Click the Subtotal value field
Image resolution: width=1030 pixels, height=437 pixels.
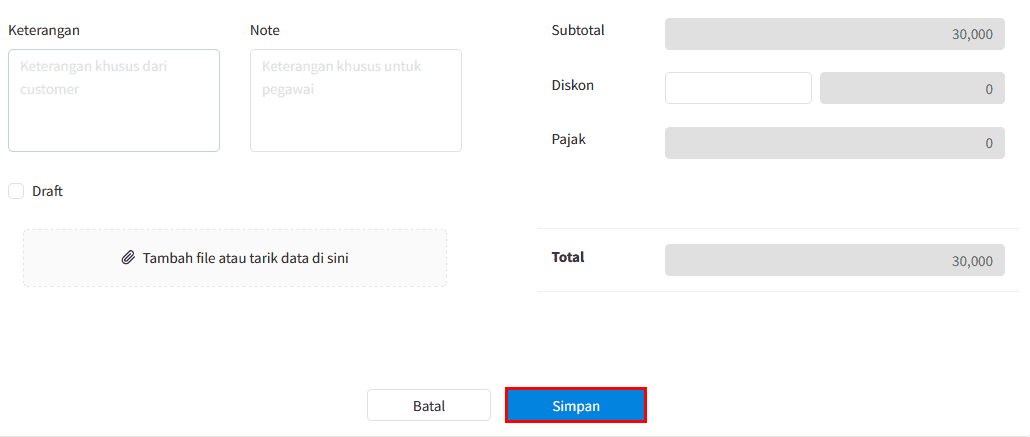pos(835,34)
